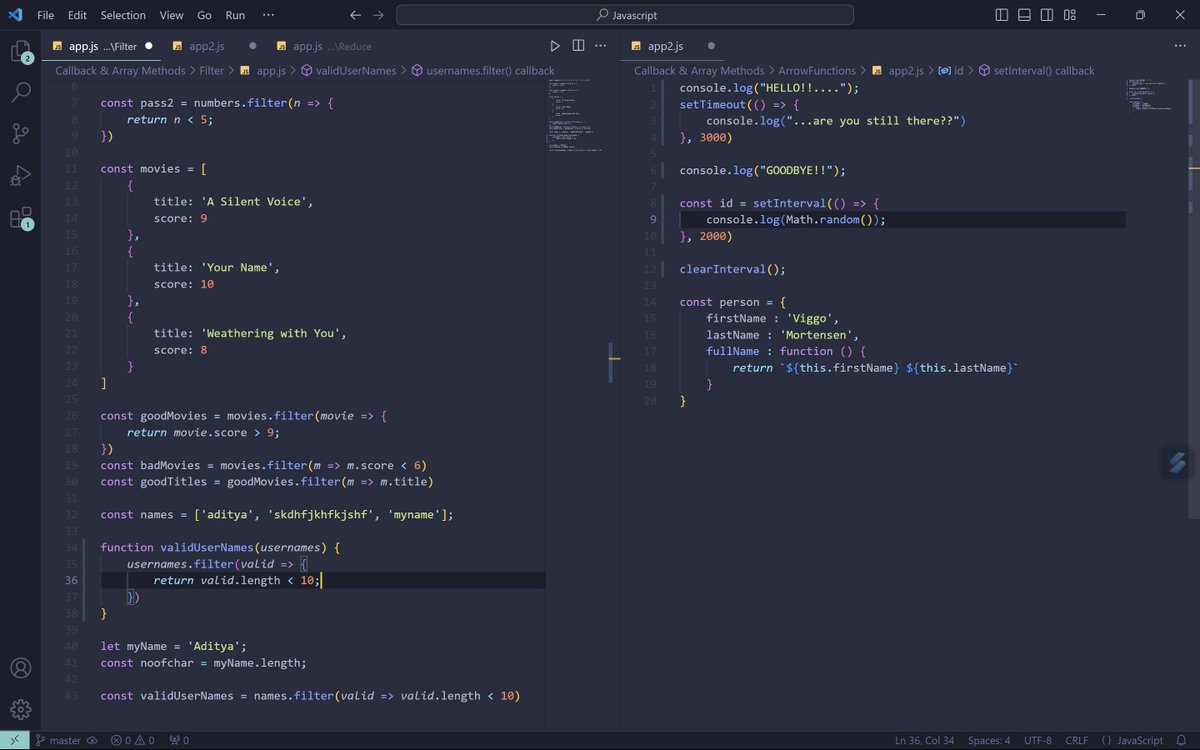Click the errors and warnings counter
The image size is (1200, 750).
[133, 740]
